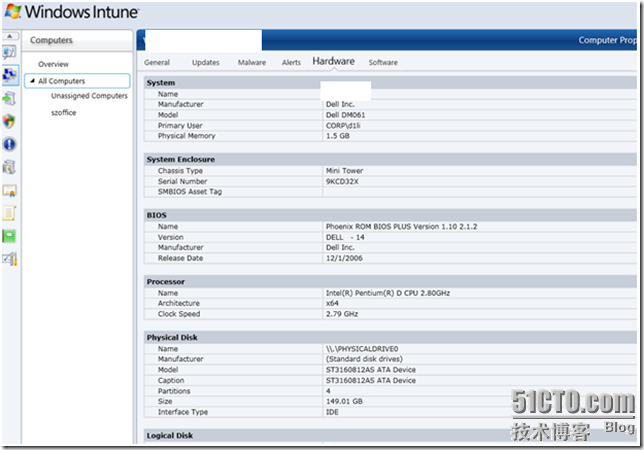Select the Computers workspace icon
This screenshot has height=450, width=644.
pos(9,75)
